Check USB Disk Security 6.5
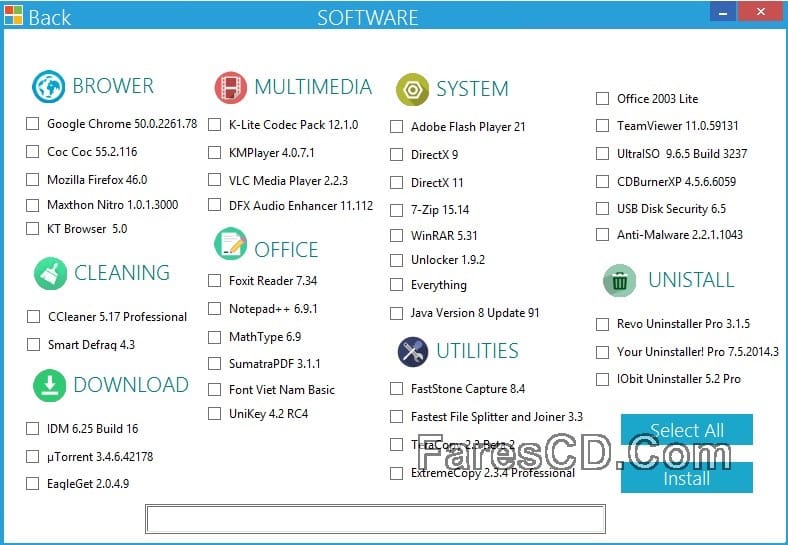Image resolution: width=788 pixels, height=545 pixels. pos(603,208)
